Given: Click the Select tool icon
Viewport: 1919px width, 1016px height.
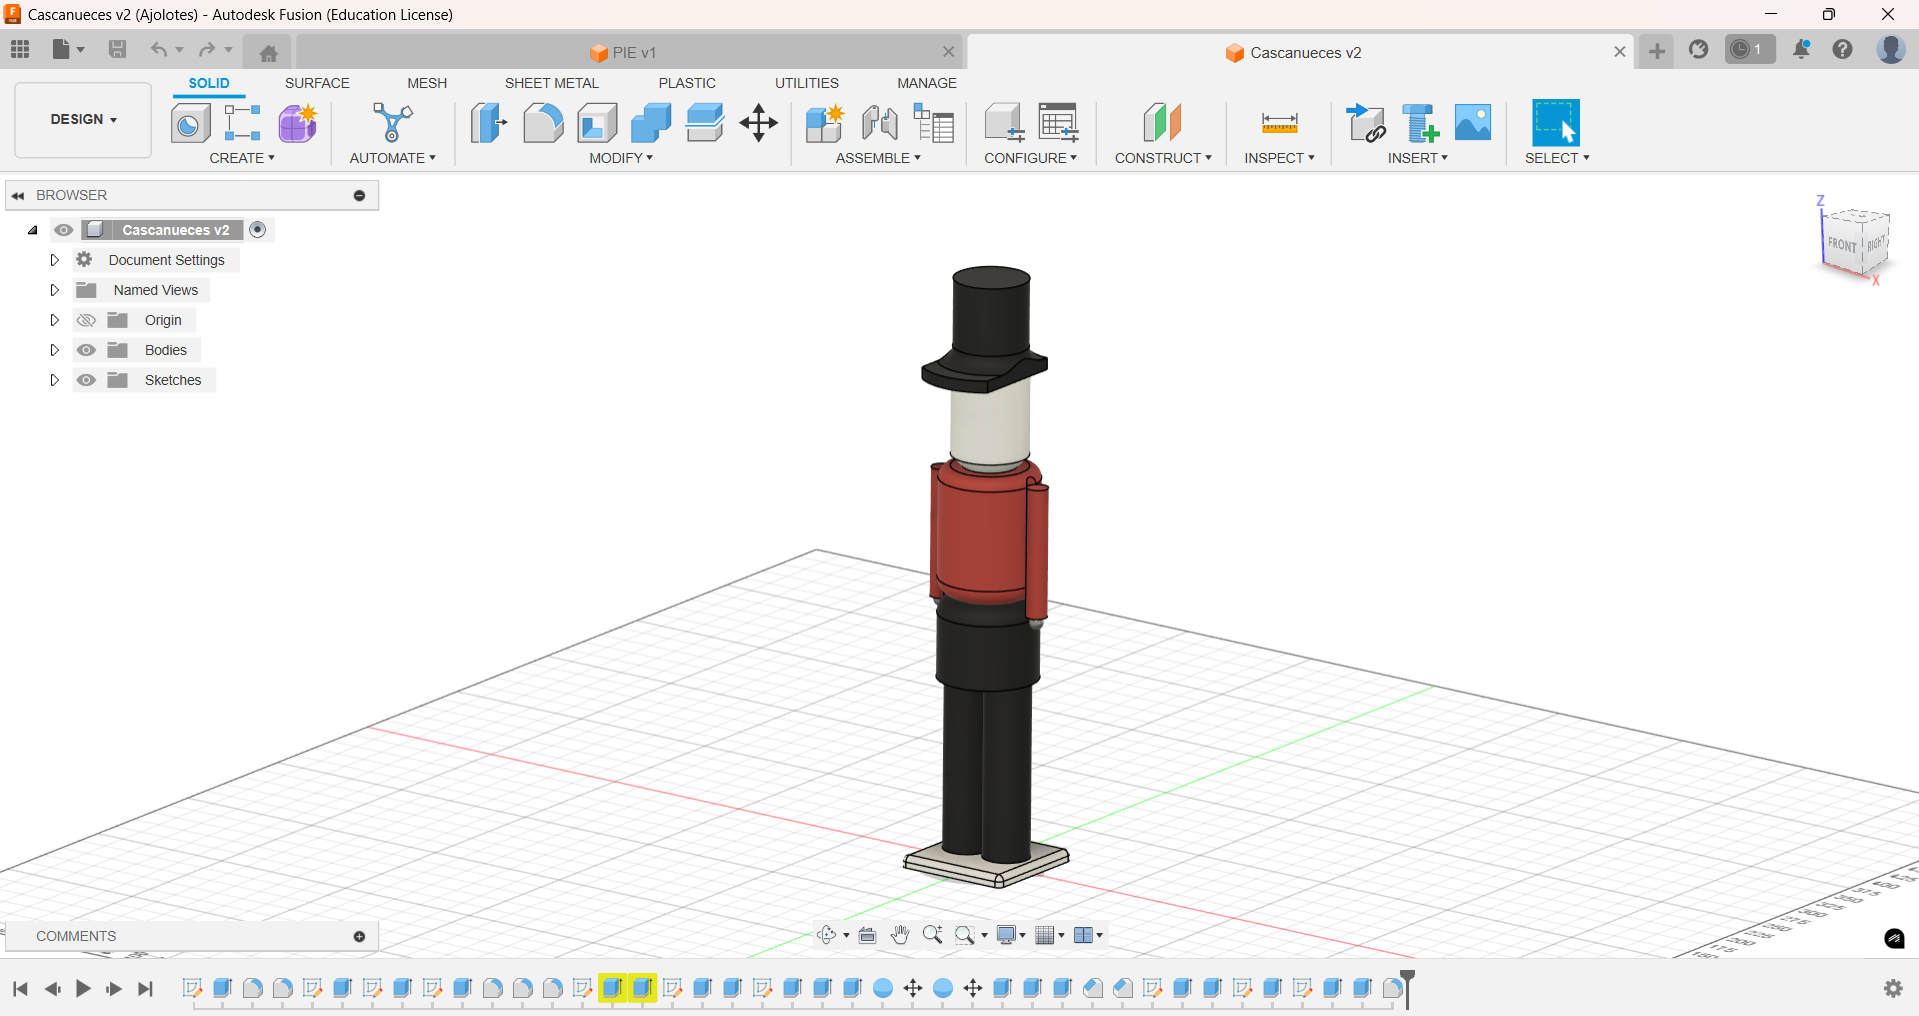Looking at the screenshot, I should click(1556, 123).
